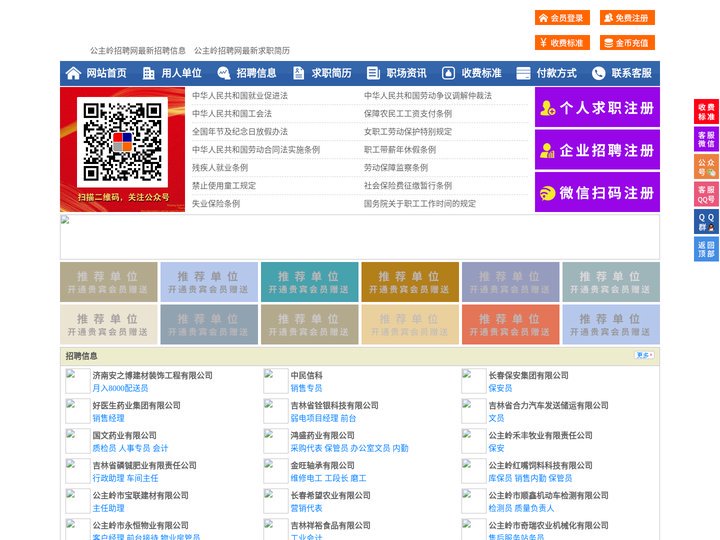Open 禁止使用童工规定 link
The image size is (720, 540).
pyautogui.click(x=224, y=186)
